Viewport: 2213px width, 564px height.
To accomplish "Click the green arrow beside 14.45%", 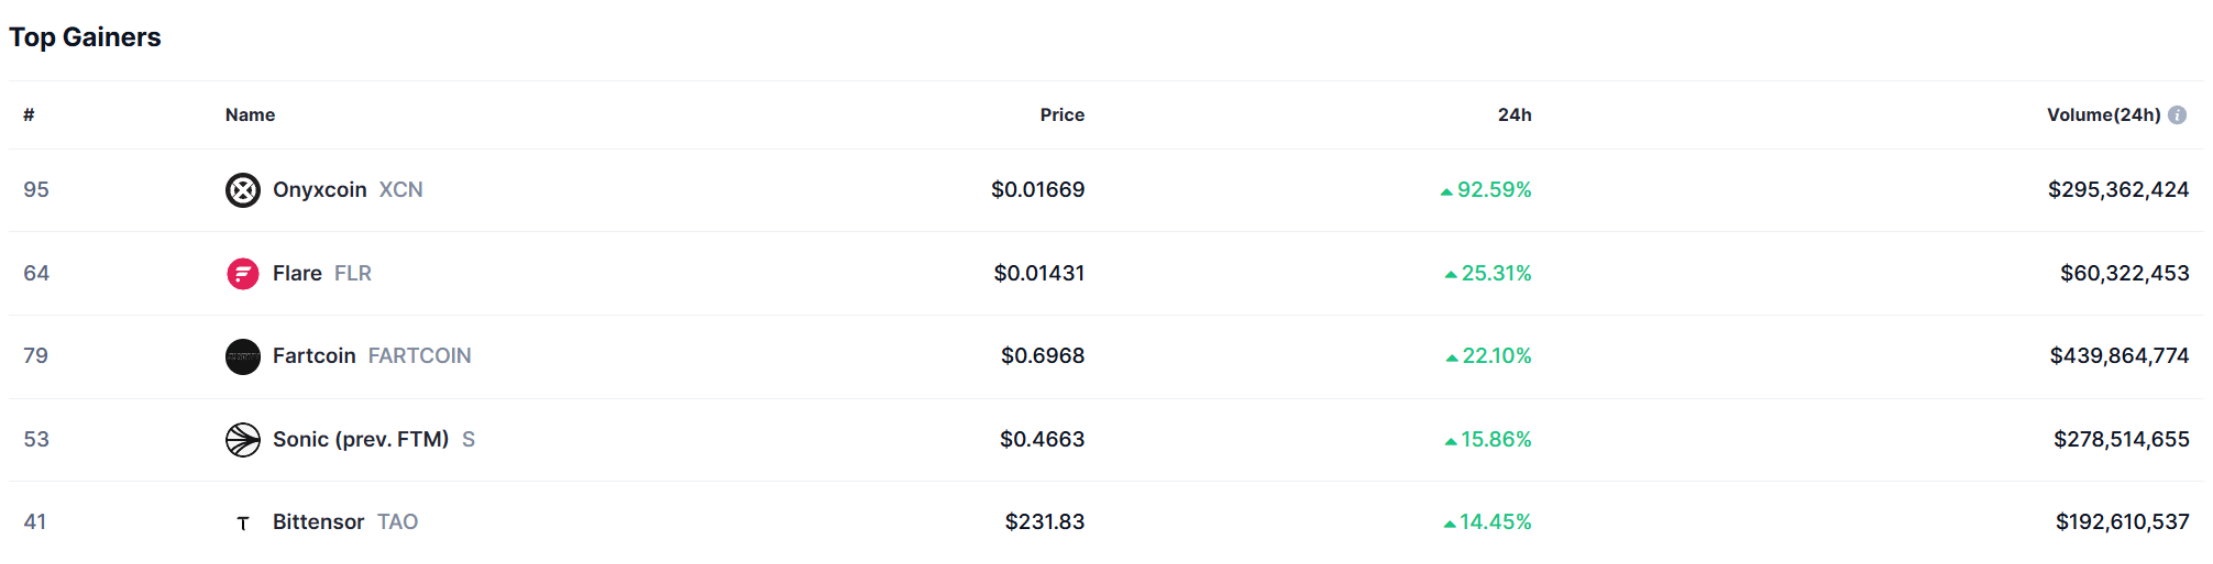I will point(1449,523).
